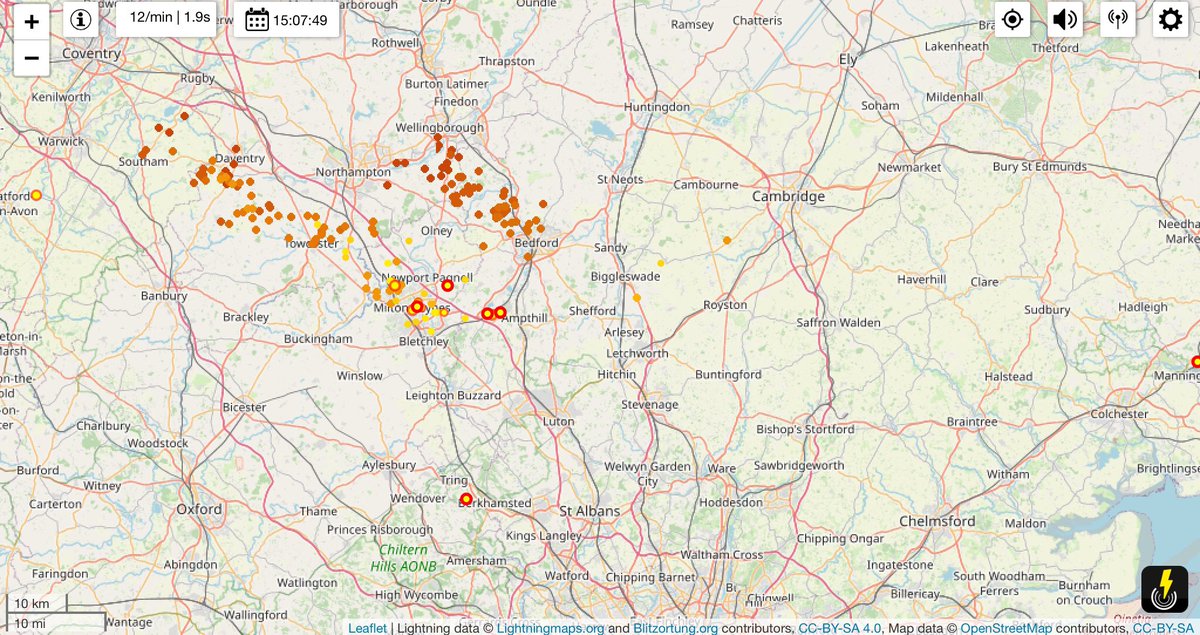This screenshot has width=1200, height=635.
Task: Click the yellow strike marker near Stratford-on-Avon
Action: pos(36,195)
